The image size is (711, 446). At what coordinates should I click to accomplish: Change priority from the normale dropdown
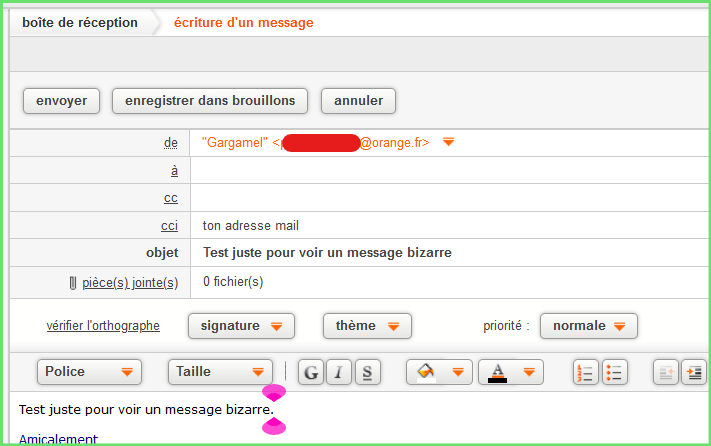[x=589, y=326]
